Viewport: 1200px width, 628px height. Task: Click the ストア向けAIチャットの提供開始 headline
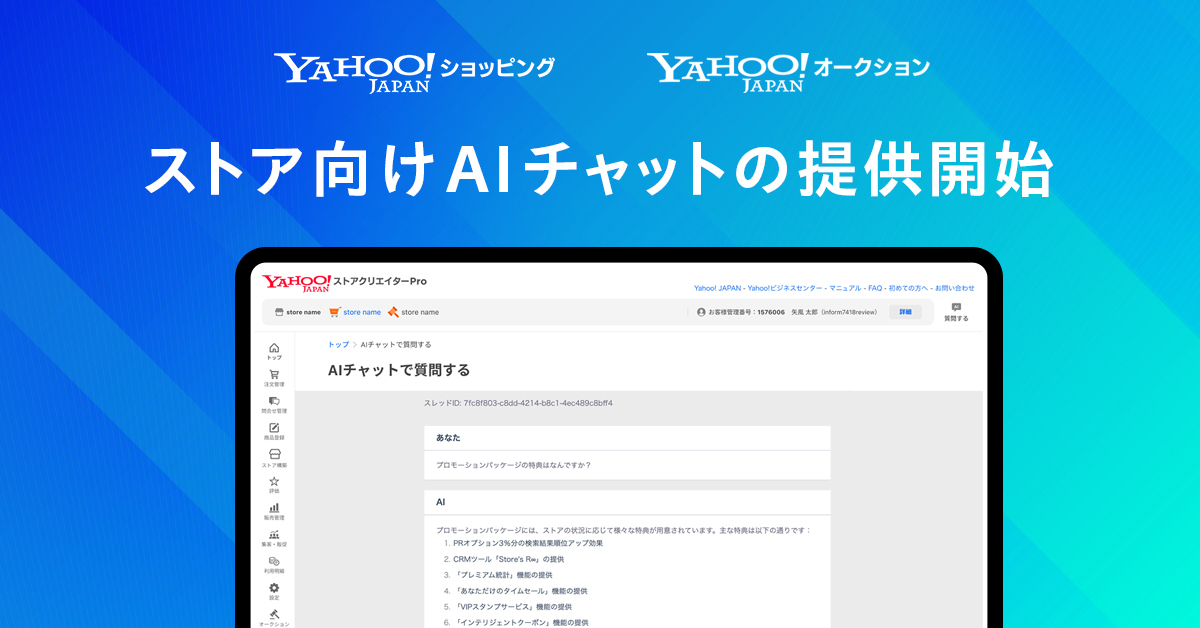(x=598, y=169)
